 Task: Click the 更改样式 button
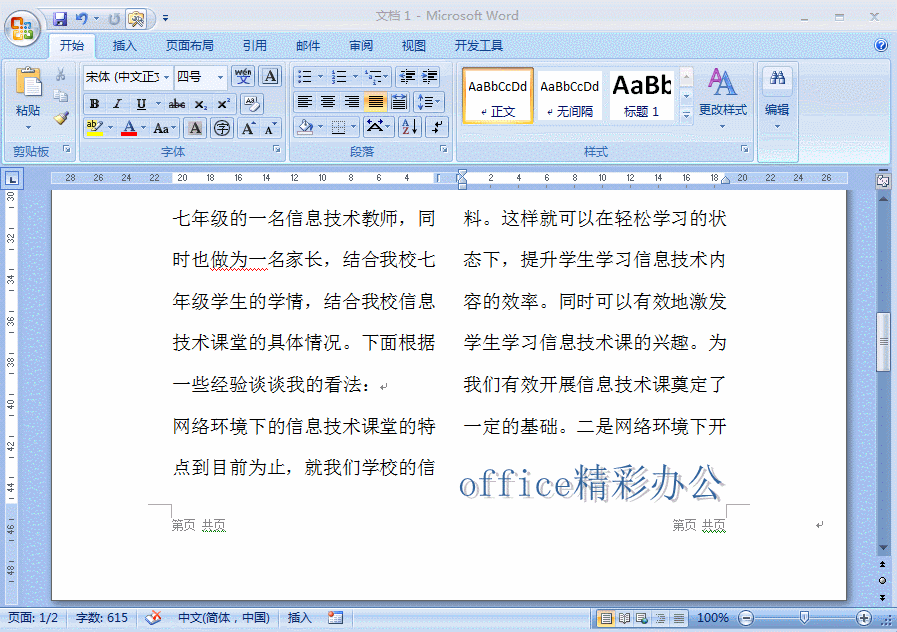click(x=723, y=98)
